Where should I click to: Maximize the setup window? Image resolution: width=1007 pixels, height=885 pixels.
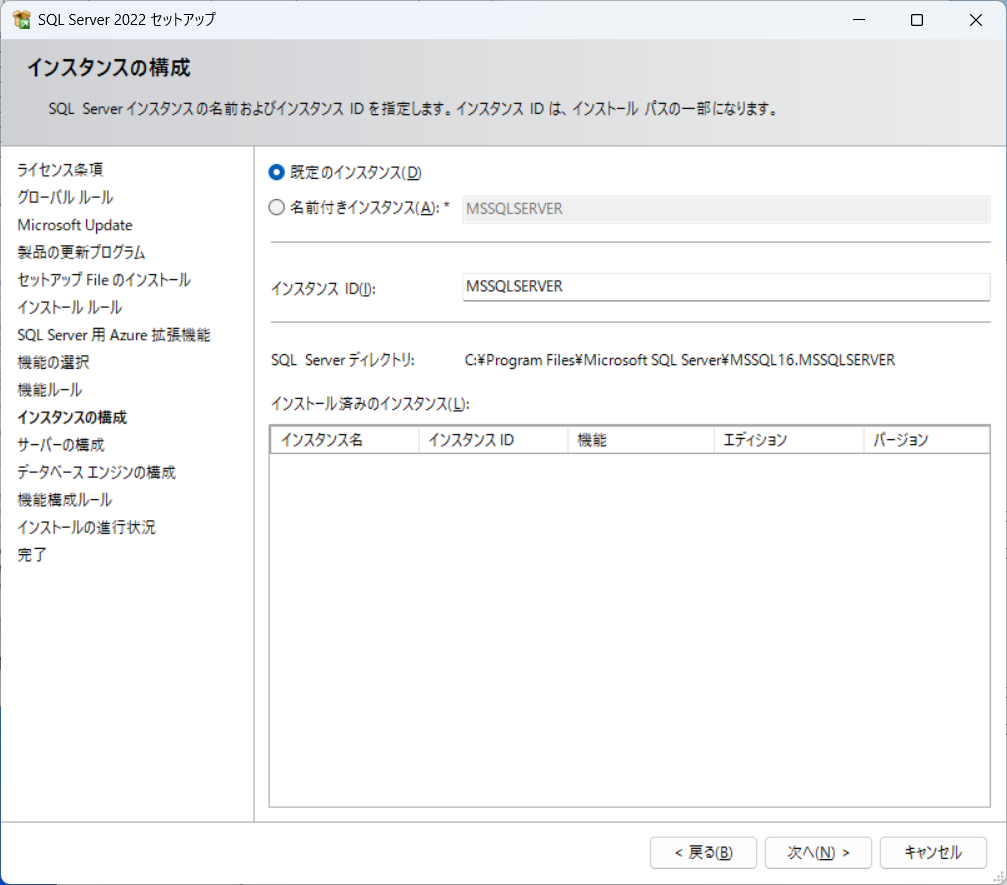point(917,20)
